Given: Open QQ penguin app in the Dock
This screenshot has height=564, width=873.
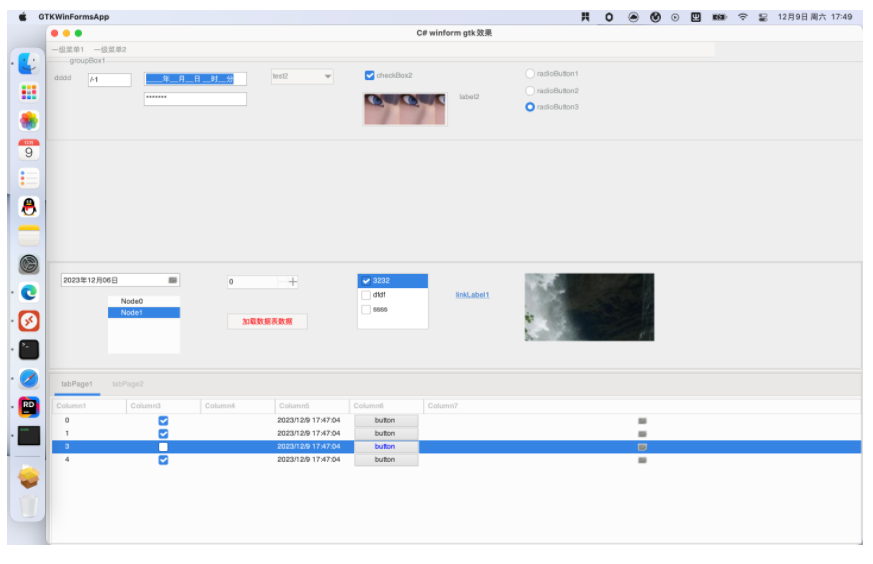Looking at the screenshot, I should click(x=29, y=207).
